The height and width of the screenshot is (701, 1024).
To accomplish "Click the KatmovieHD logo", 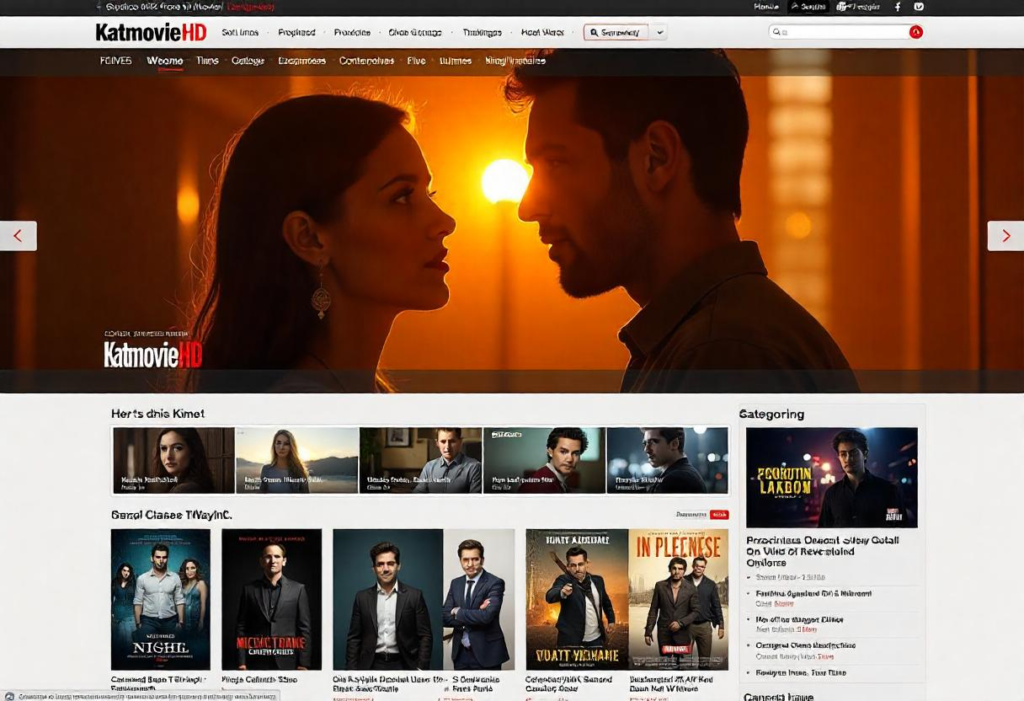I will [x=151, y=31].
